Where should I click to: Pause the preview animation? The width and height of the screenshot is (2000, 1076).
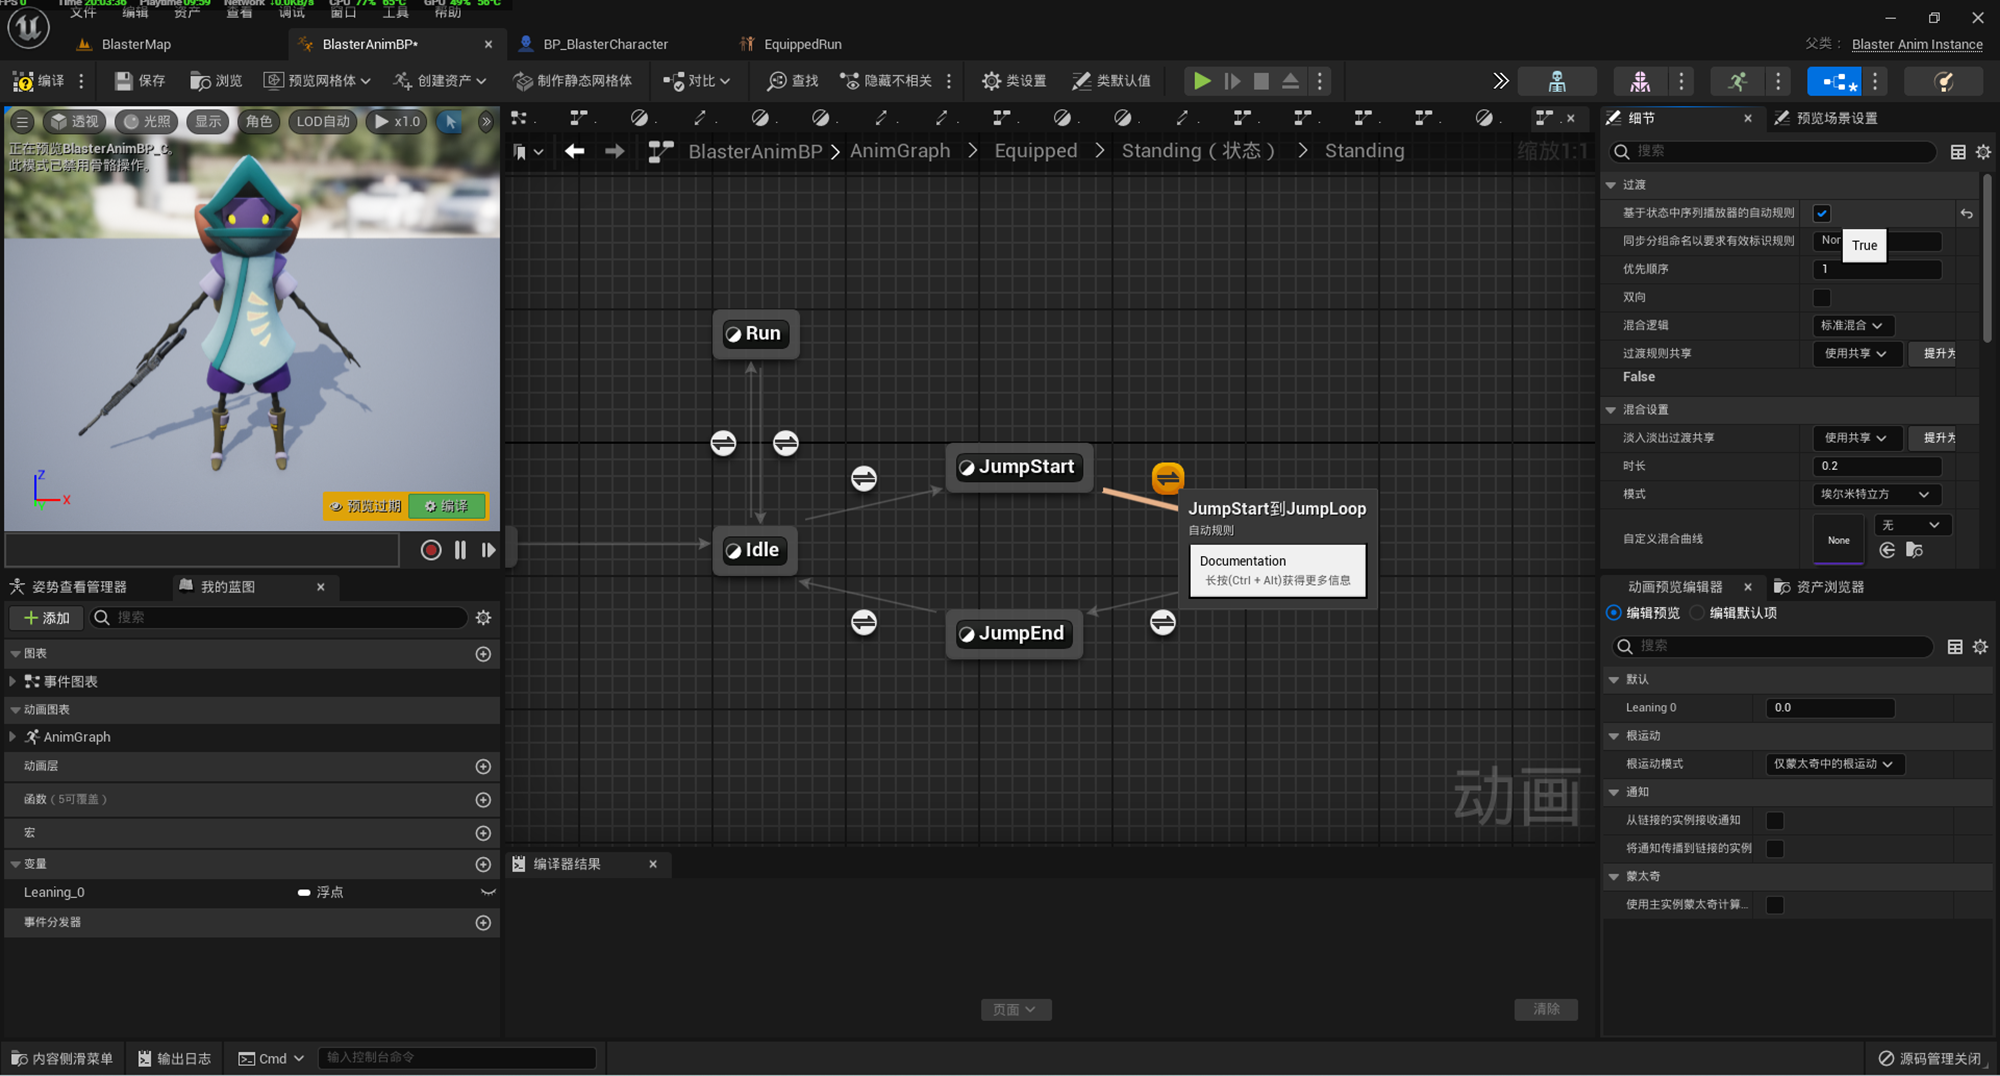tap(460, 550)
